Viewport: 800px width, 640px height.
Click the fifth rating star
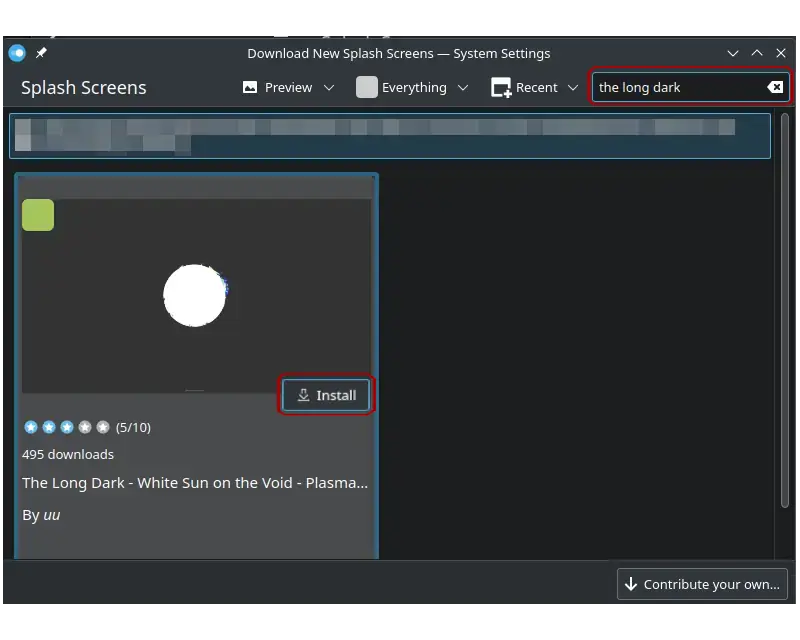click(x=103, y=427)
